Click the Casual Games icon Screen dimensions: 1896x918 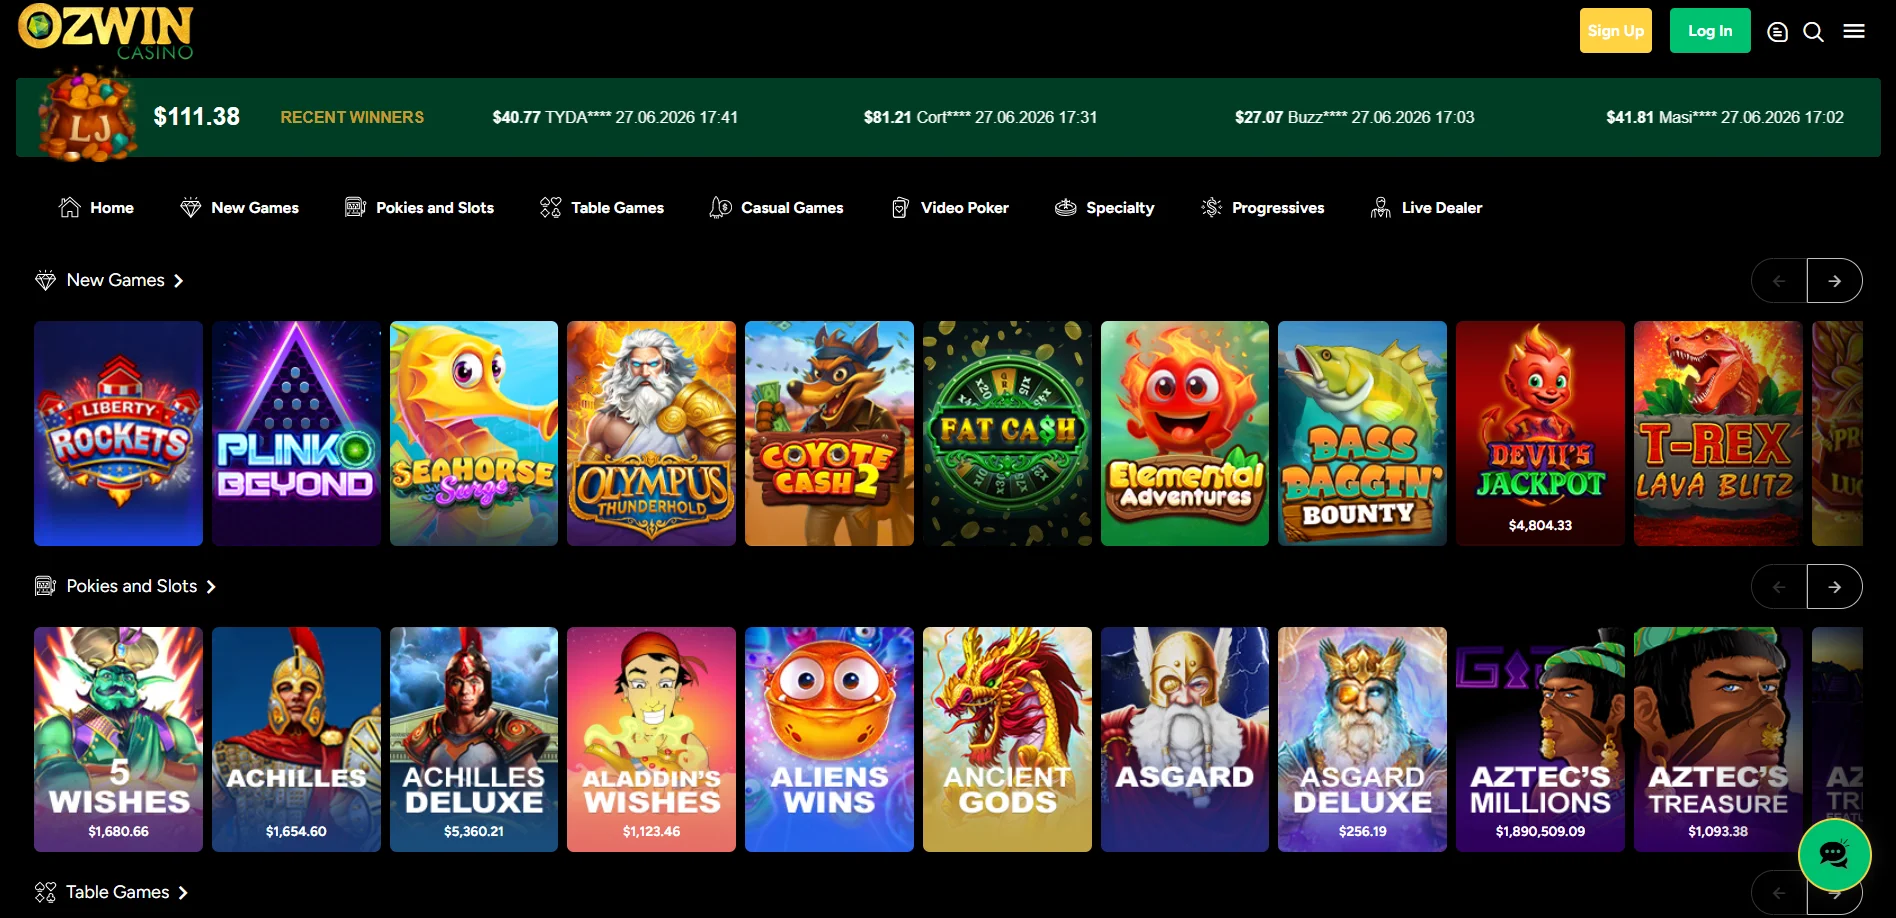[x=720, y=207]
